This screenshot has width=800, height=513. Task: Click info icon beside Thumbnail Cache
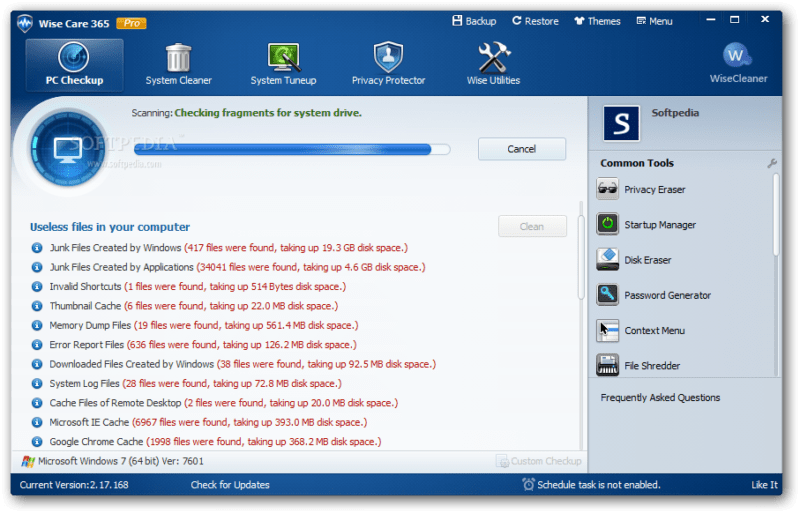point(37,306)
